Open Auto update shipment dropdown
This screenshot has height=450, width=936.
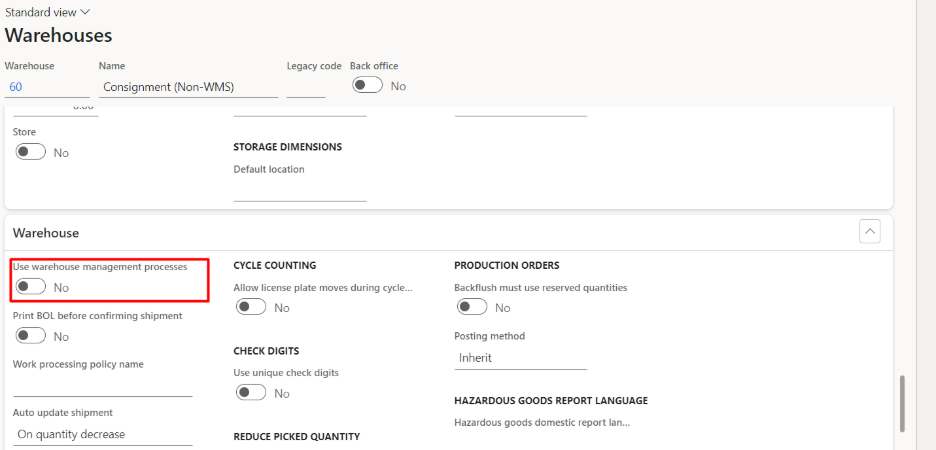[x=102, y=434]
